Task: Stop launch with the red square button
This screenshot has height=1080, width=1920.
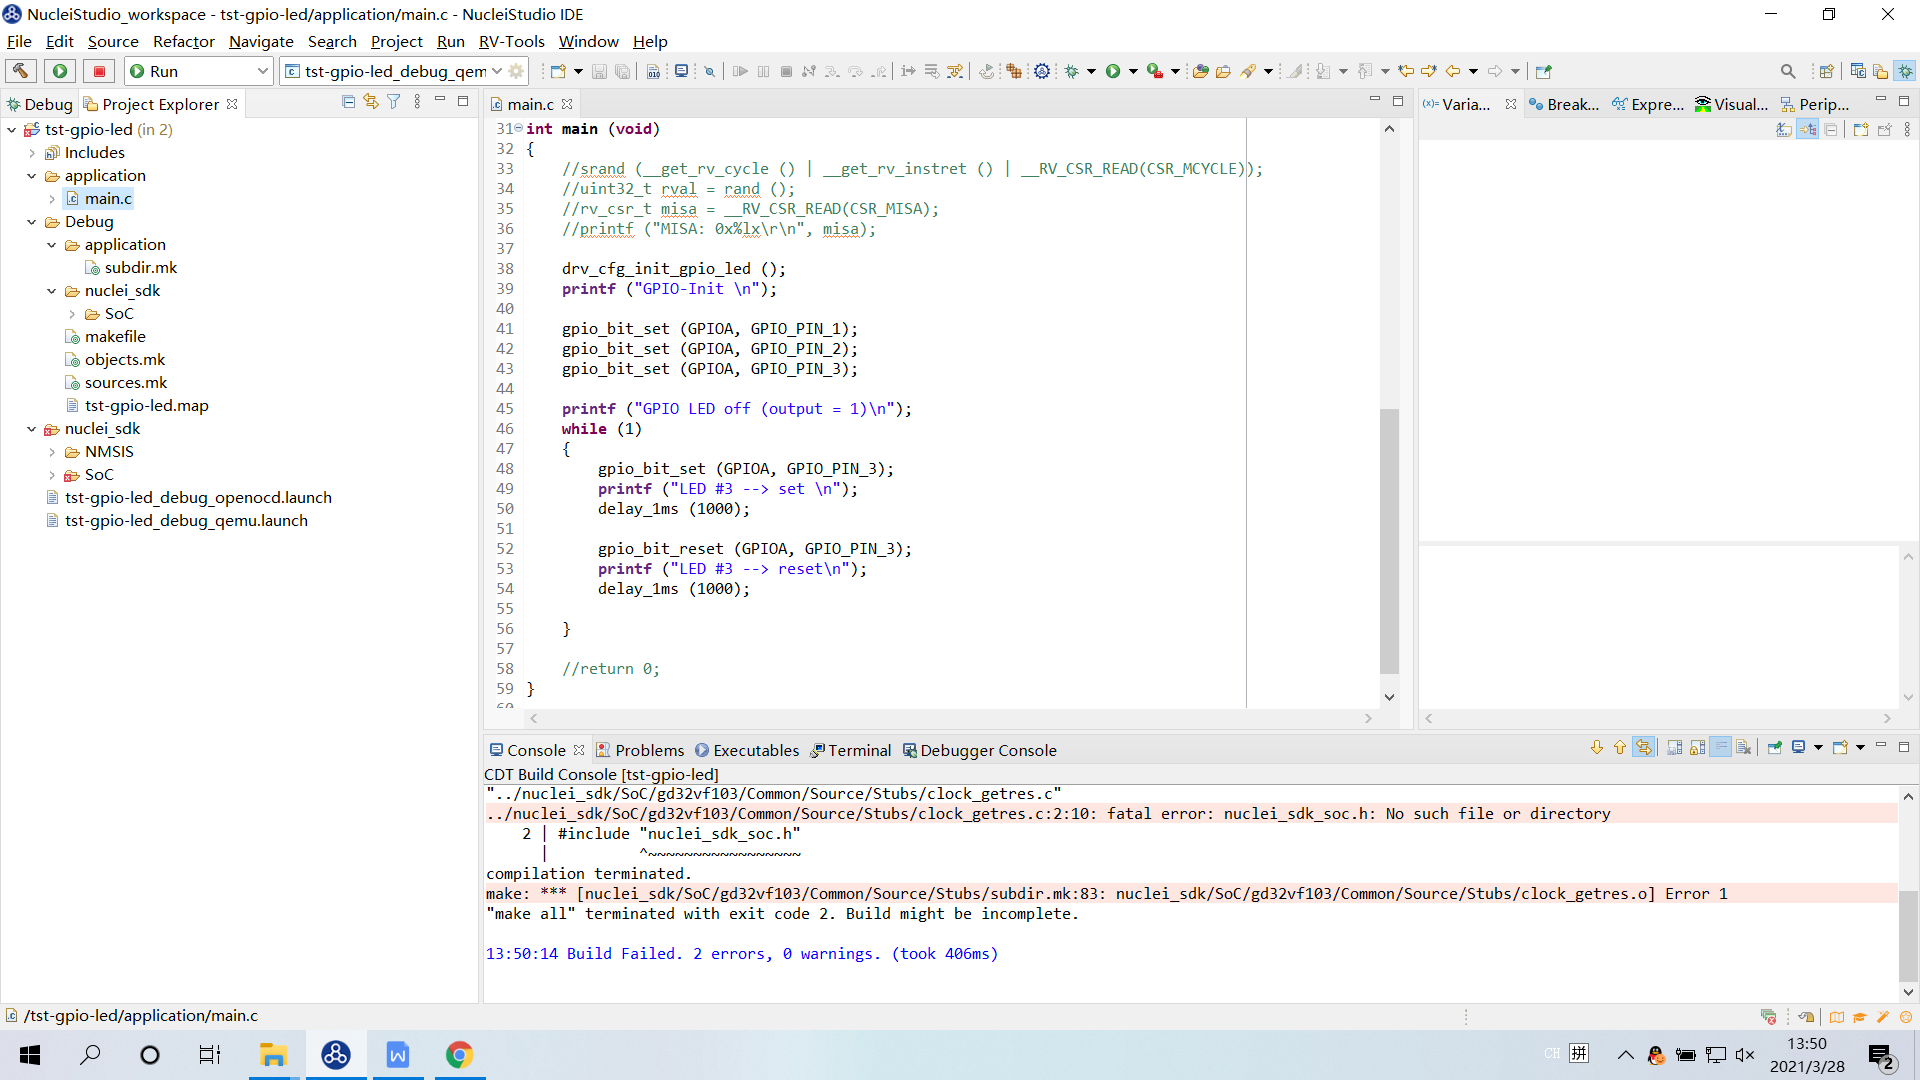Action: click(99, 71)
